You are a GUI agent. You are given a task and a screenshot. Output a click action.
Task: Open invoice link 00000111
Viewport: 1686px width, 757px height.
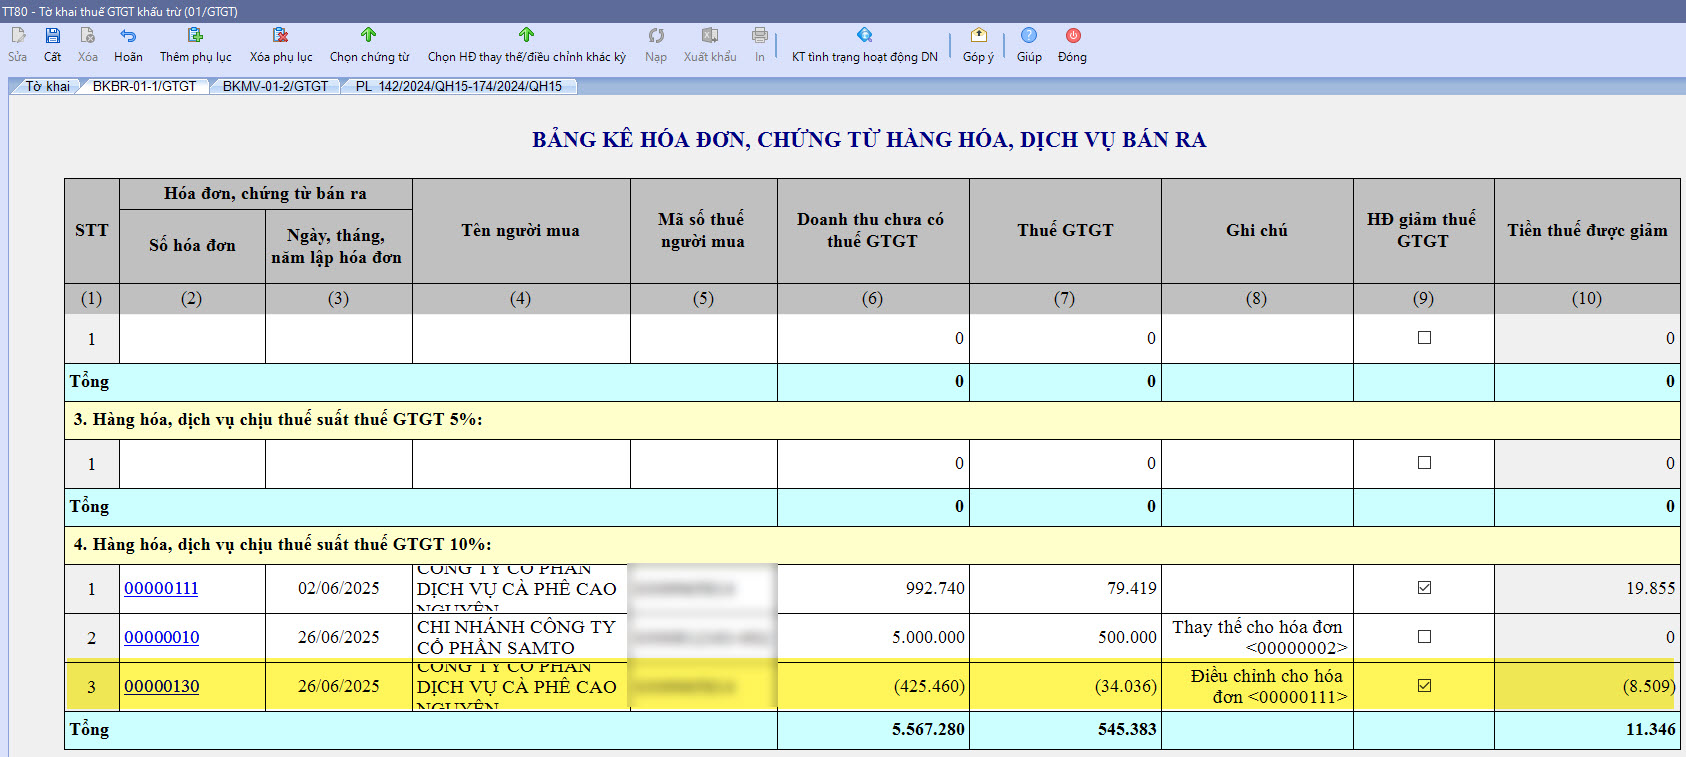(x=161, y=589)
